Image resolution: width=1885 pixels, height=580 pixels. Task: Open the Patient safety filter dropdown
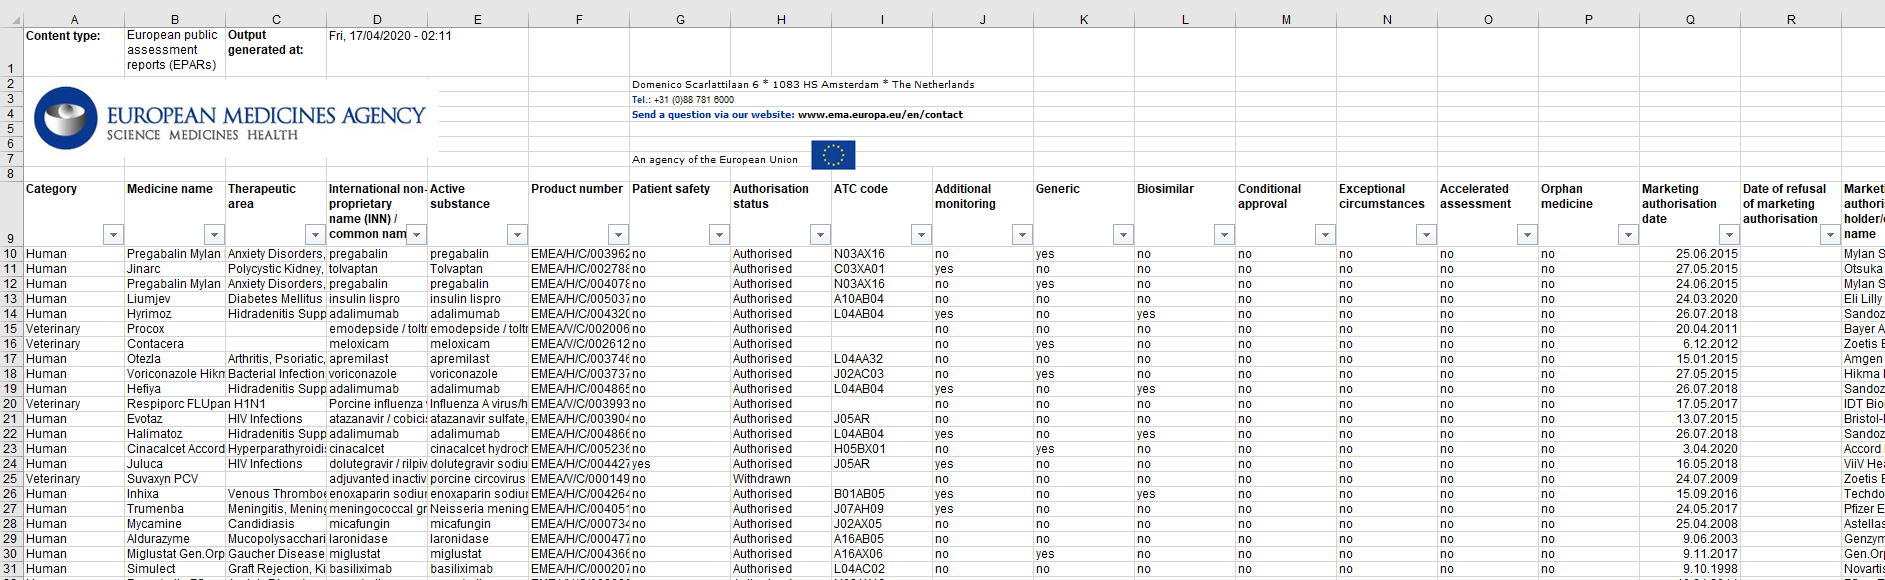719,235
